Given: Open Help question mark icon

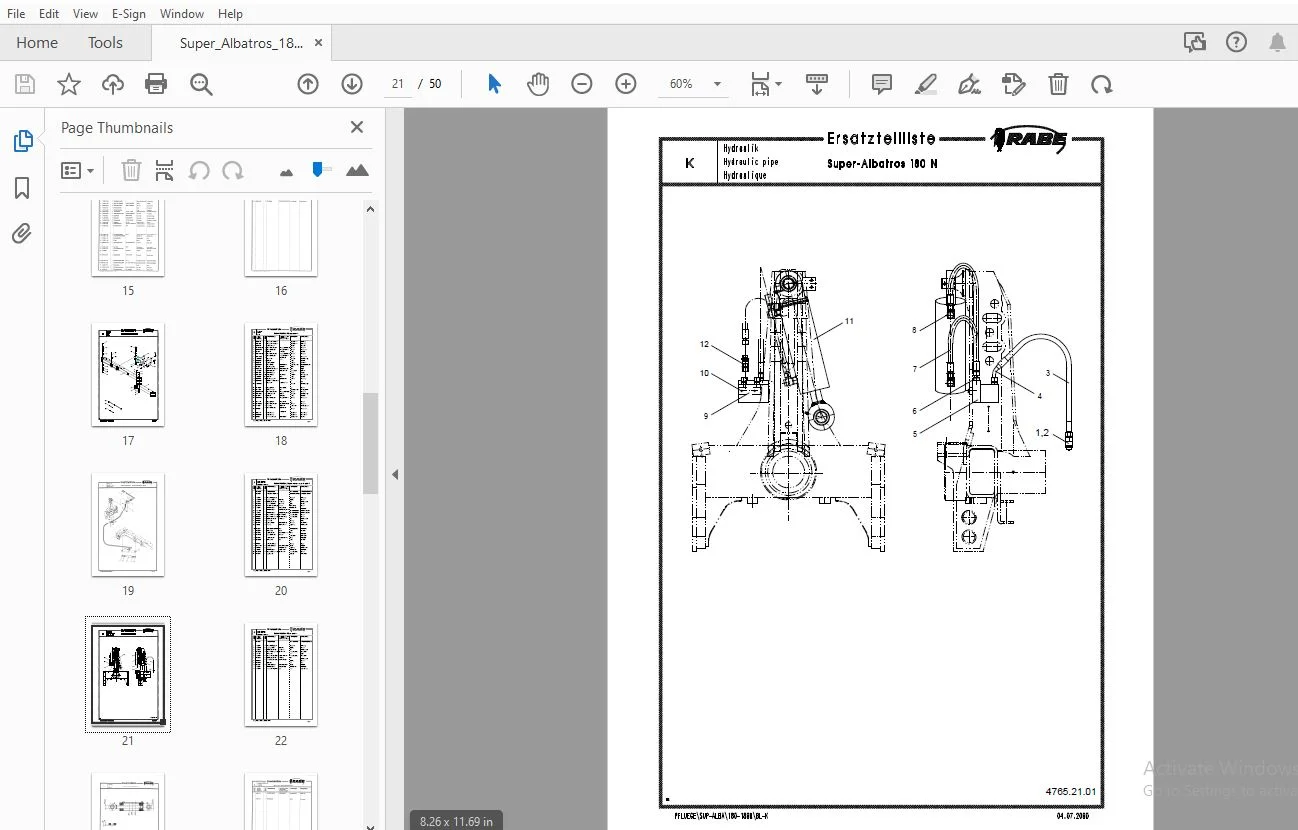Looking at the screenshot, I should pos(1237,42).
